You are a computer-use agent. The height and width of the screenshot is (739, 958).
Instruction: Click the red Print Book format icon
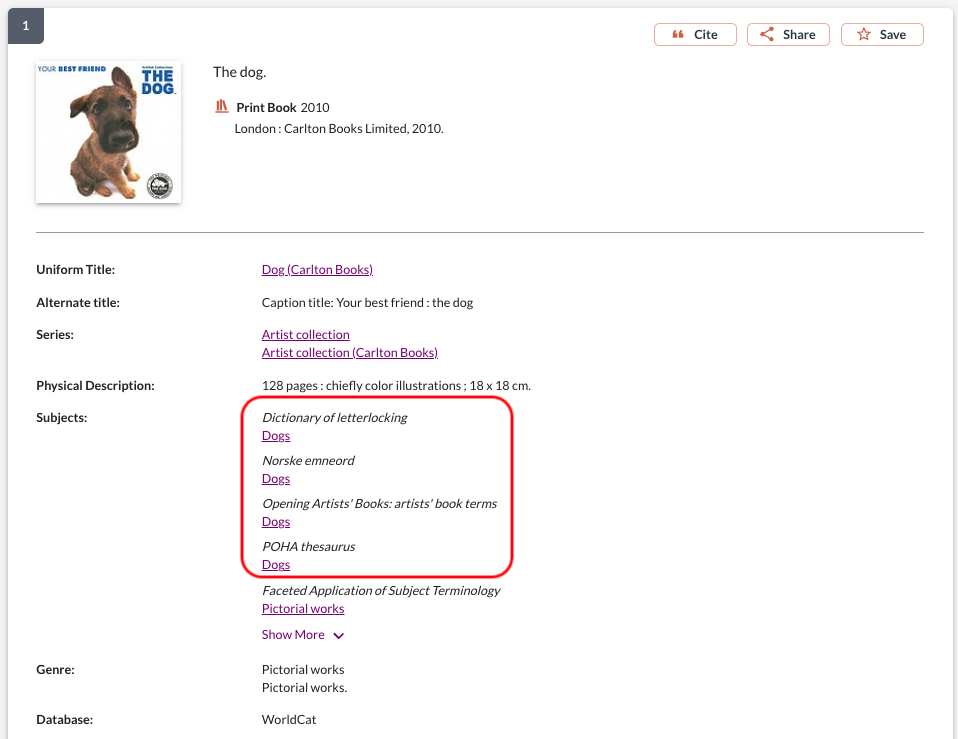[222, 107]
